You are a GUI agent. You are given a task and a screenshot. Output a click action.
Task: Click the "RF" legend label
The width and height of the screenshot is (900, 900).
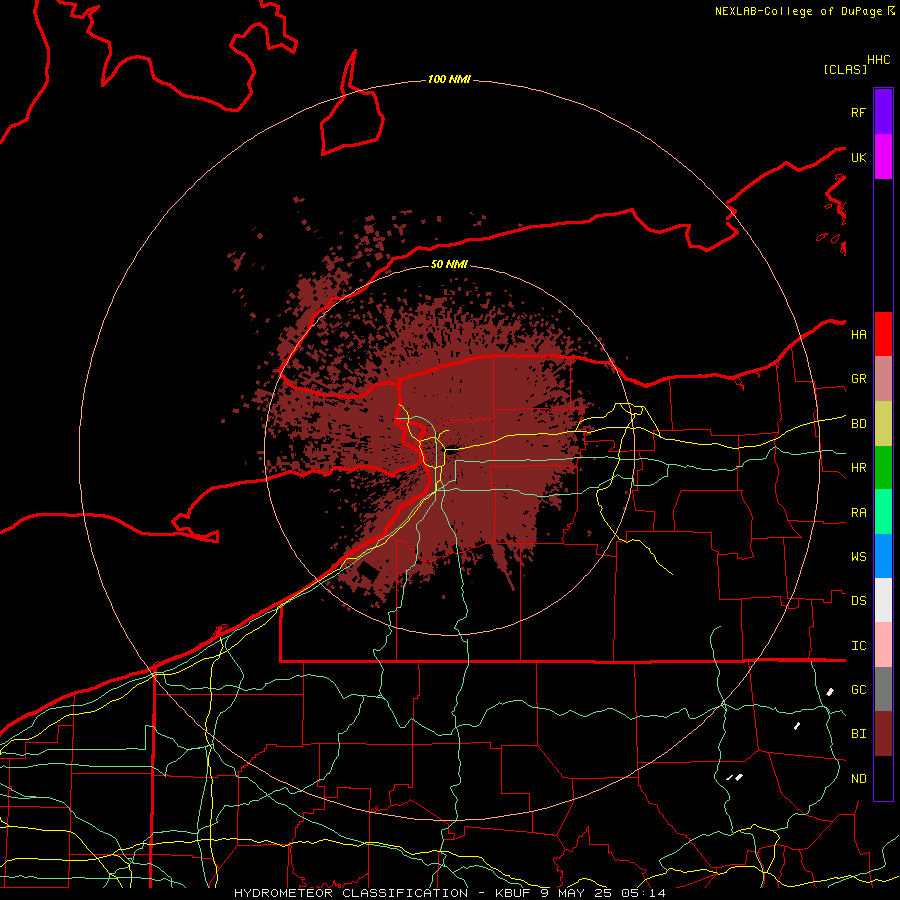pos(858,112)
